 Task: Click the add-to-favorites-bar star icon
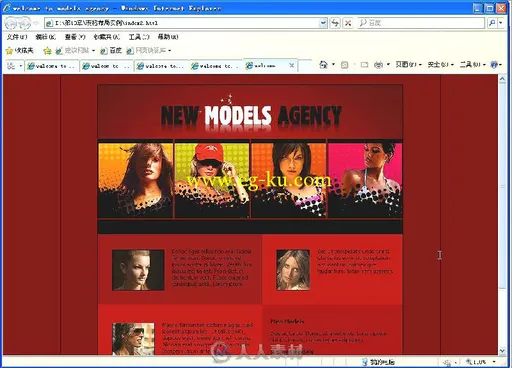click(x=47, y=51)
